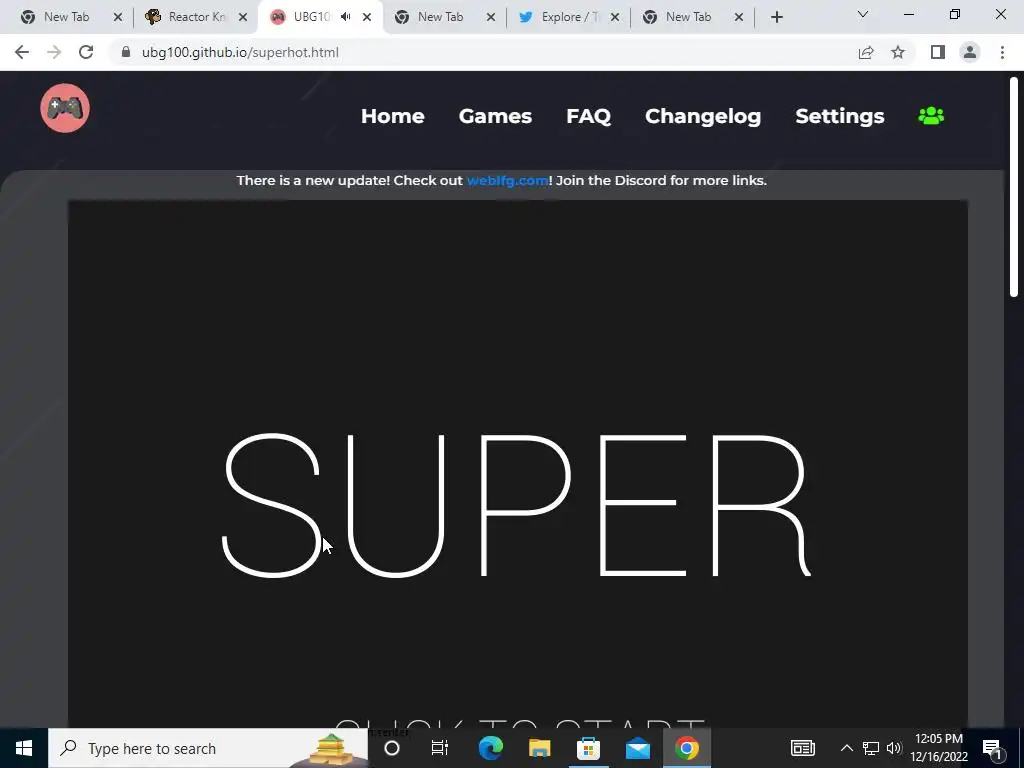Click the padlock site info icon
This screenshot has width=1024, height=768.
pos(125,52)
